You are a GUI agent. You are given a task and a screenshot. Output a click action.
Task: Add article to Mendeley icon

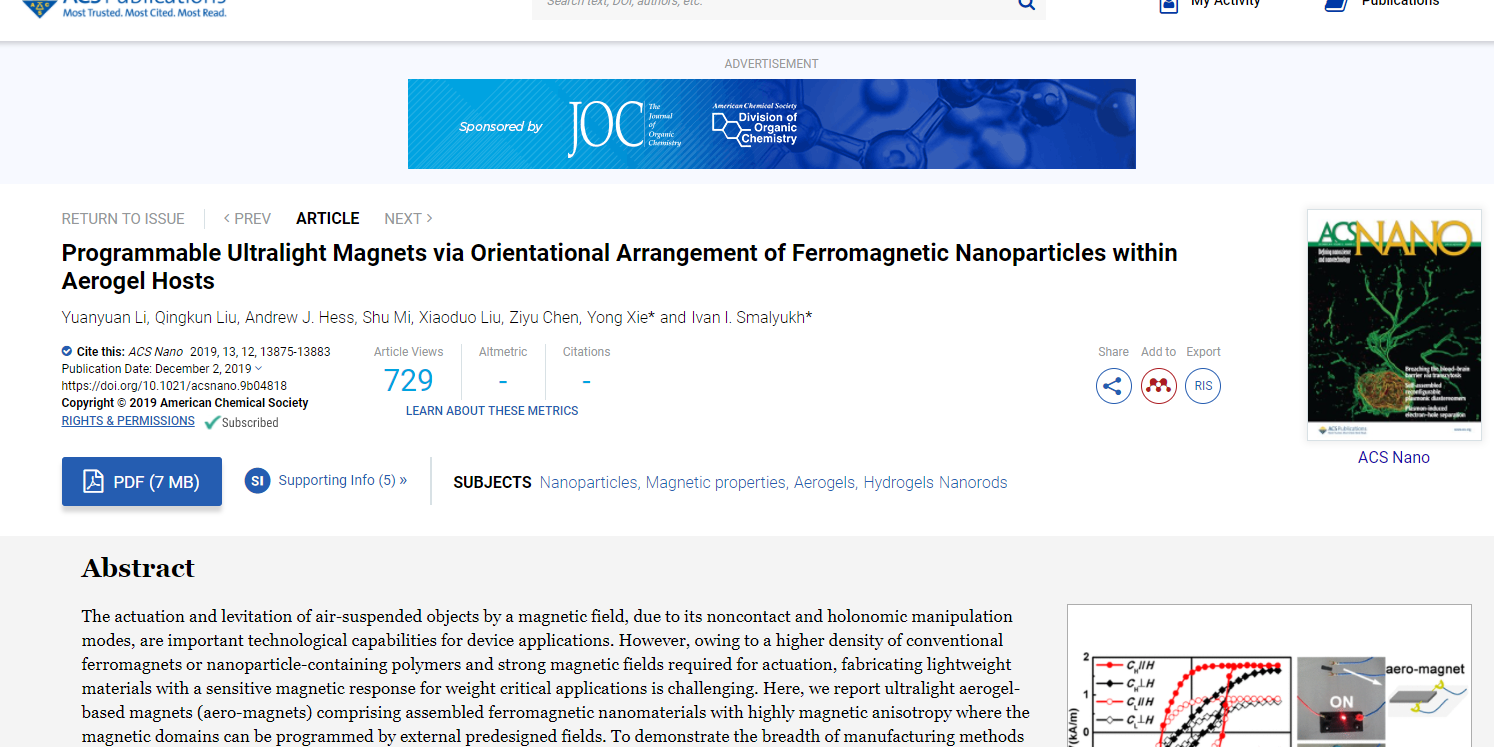pyautogui.click(x=1158, y=386)
